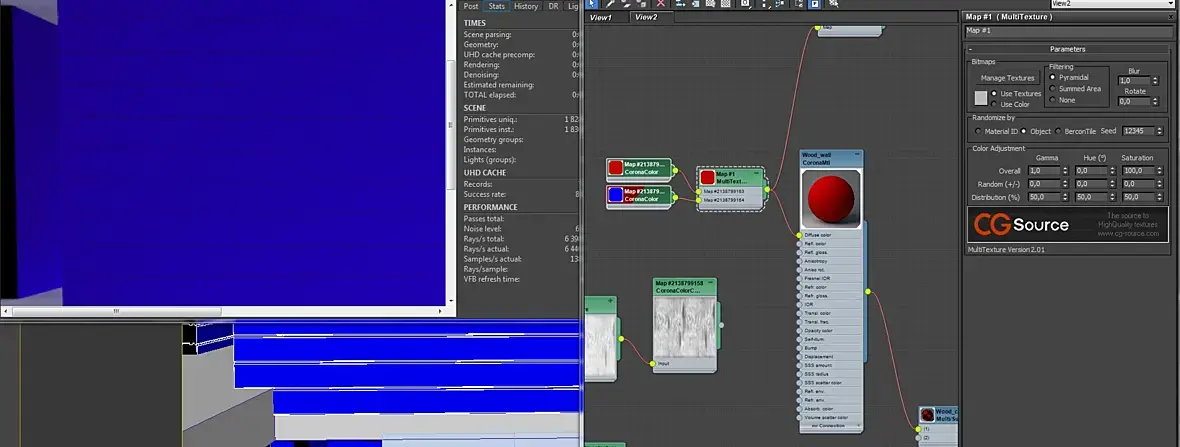This screenshot has height=447, width=1180.
Task: Switch to the View1 tab
Action: click(x=602, y=17)
